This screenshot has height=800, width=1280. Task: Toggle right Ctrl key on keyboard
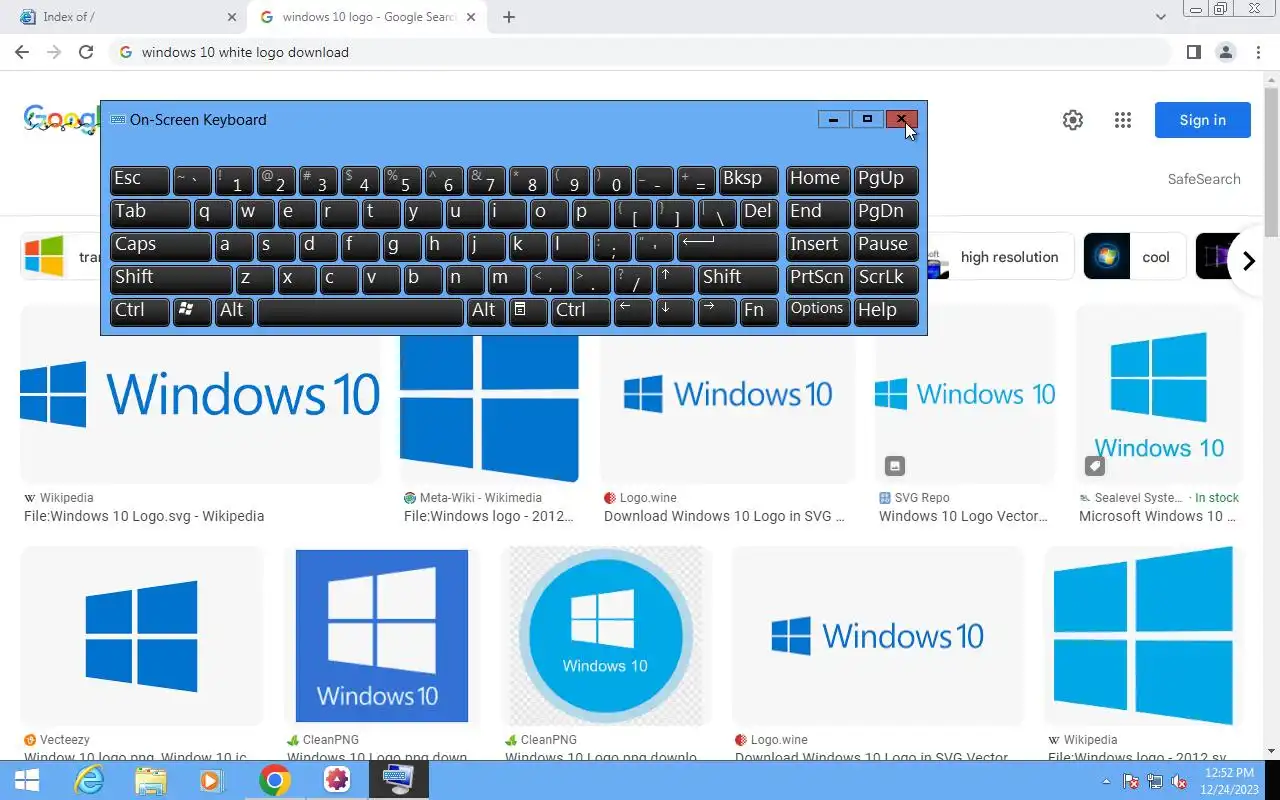coord(580,311)
